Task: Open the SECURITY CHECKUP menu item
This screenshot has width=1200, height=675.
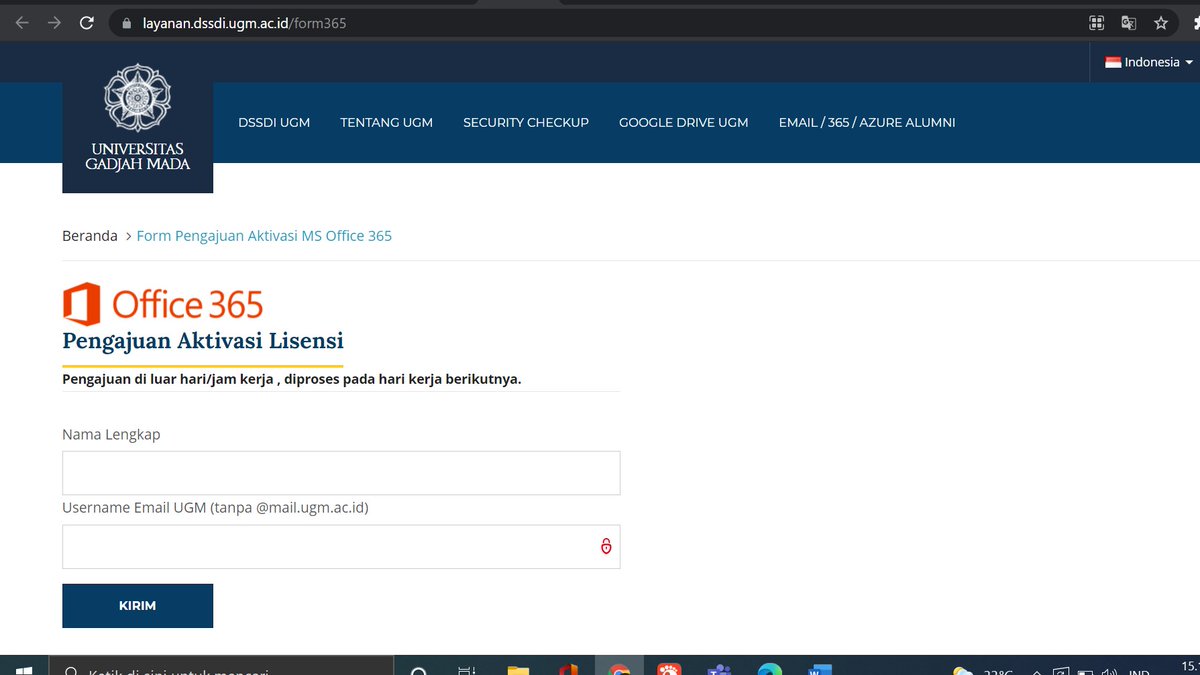Action: 526,122
